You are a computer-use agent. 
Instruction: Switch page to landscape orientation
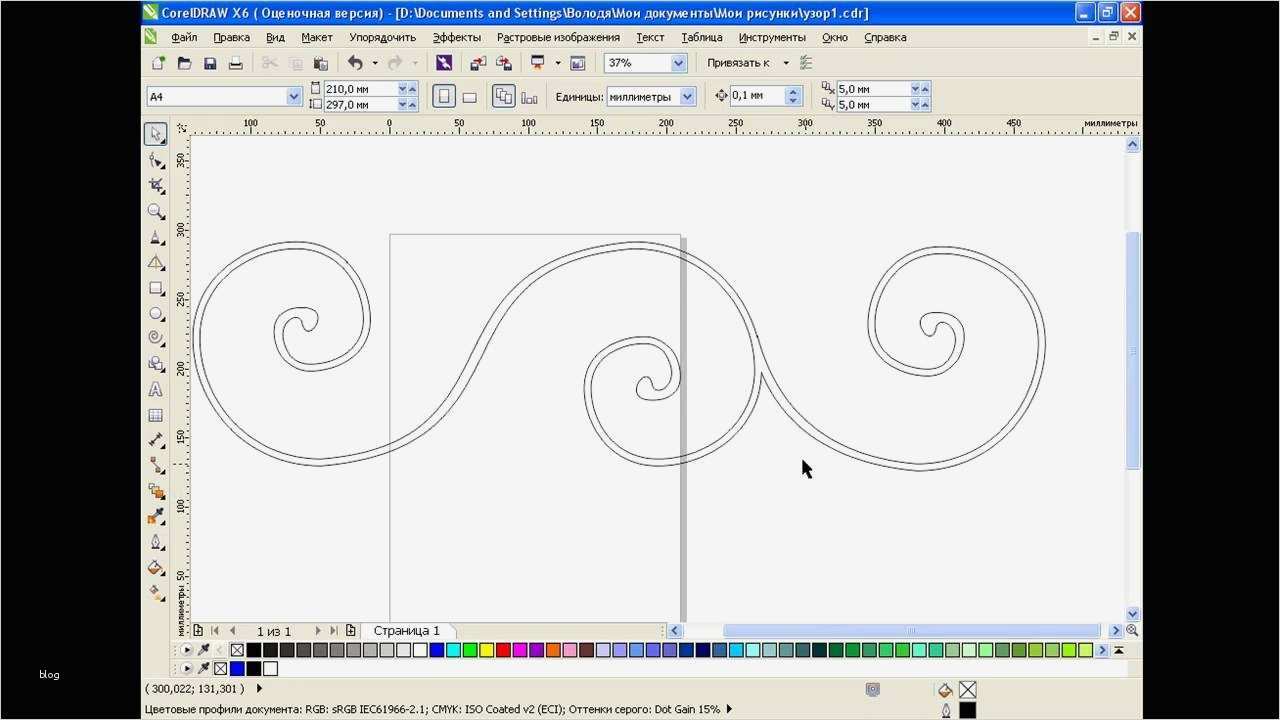coord(469,97)
